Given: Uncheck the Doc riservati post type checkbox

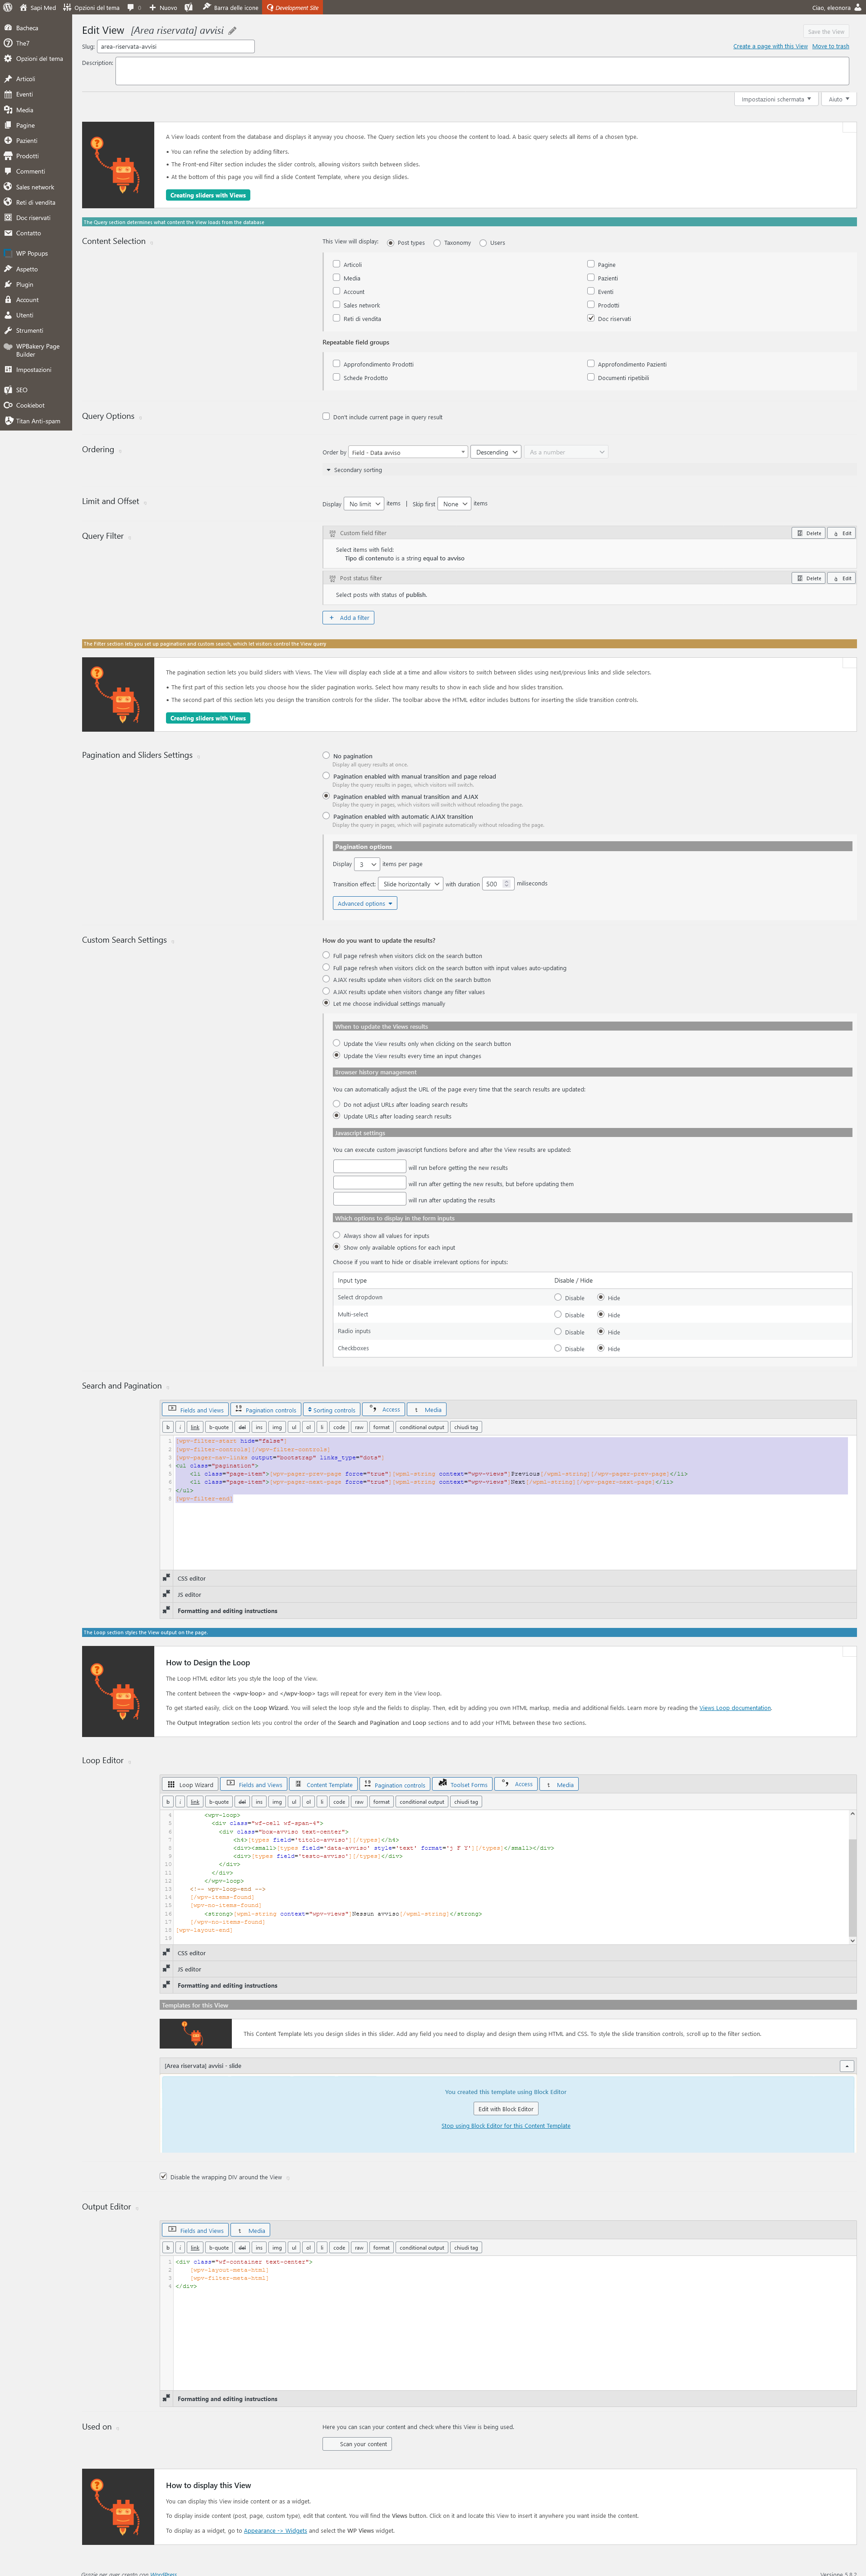Looking at the screenshot, I should click(591, 318).
